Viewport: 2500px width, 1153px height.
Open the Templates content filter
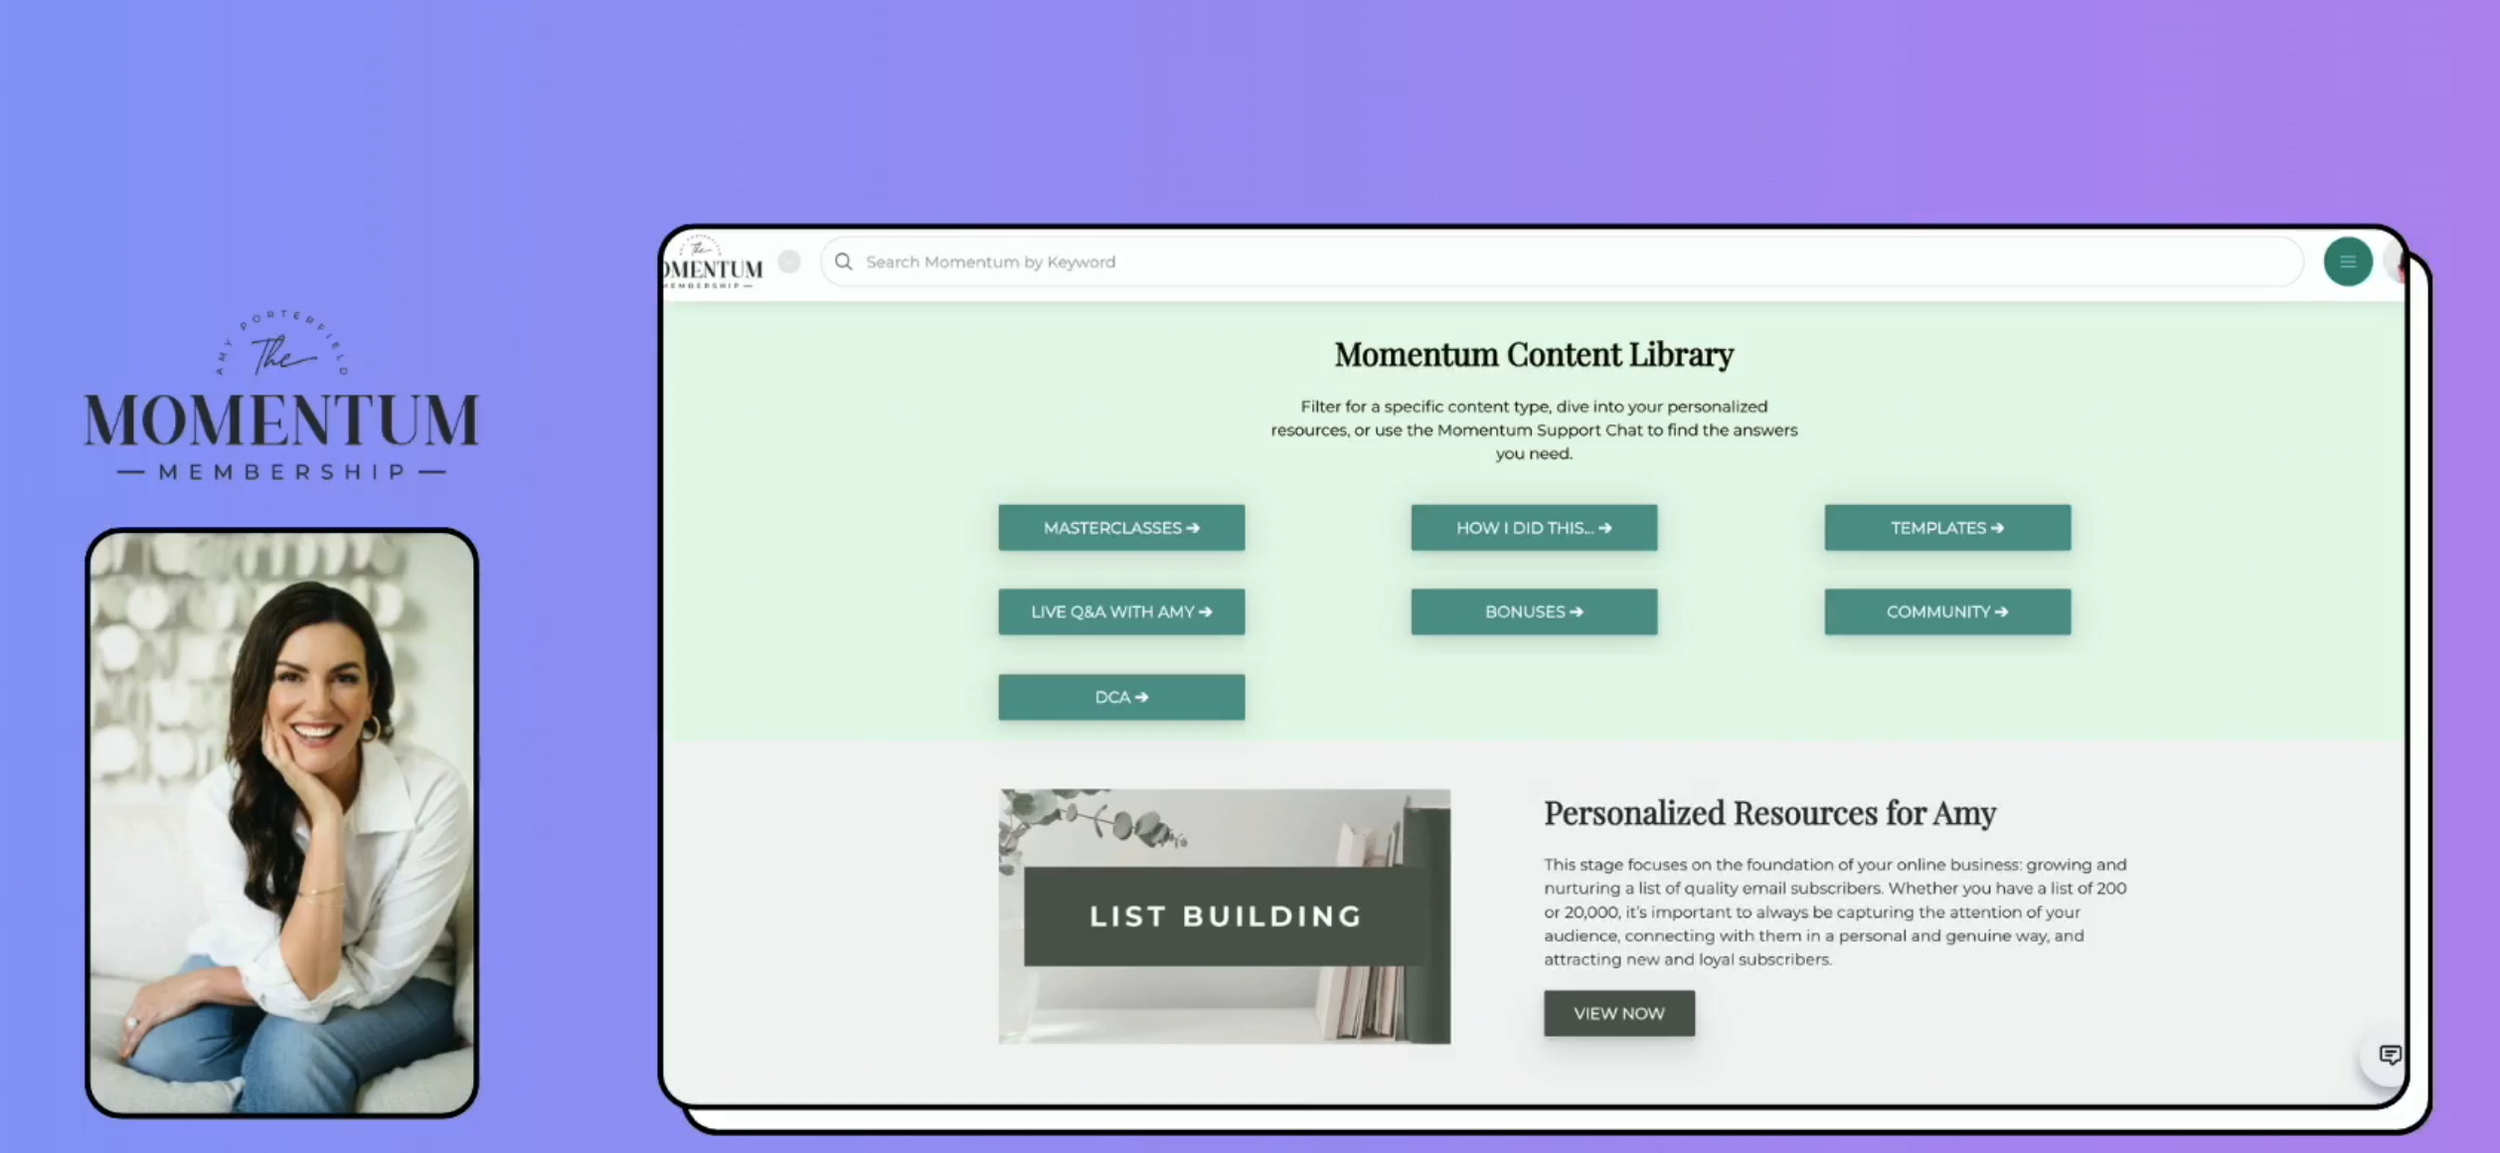coord(1947,528)
